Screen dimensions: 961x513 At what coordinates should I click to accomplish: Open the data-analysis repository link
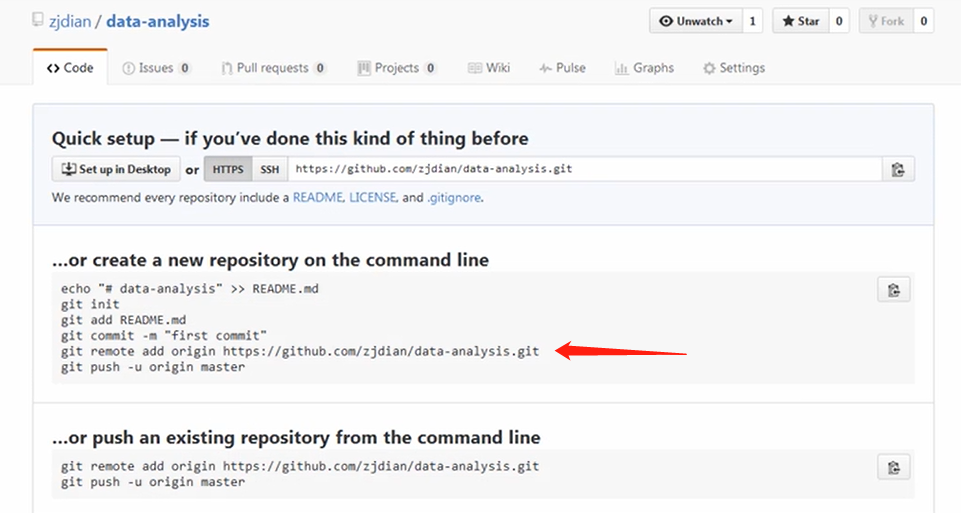coord(158,21)
